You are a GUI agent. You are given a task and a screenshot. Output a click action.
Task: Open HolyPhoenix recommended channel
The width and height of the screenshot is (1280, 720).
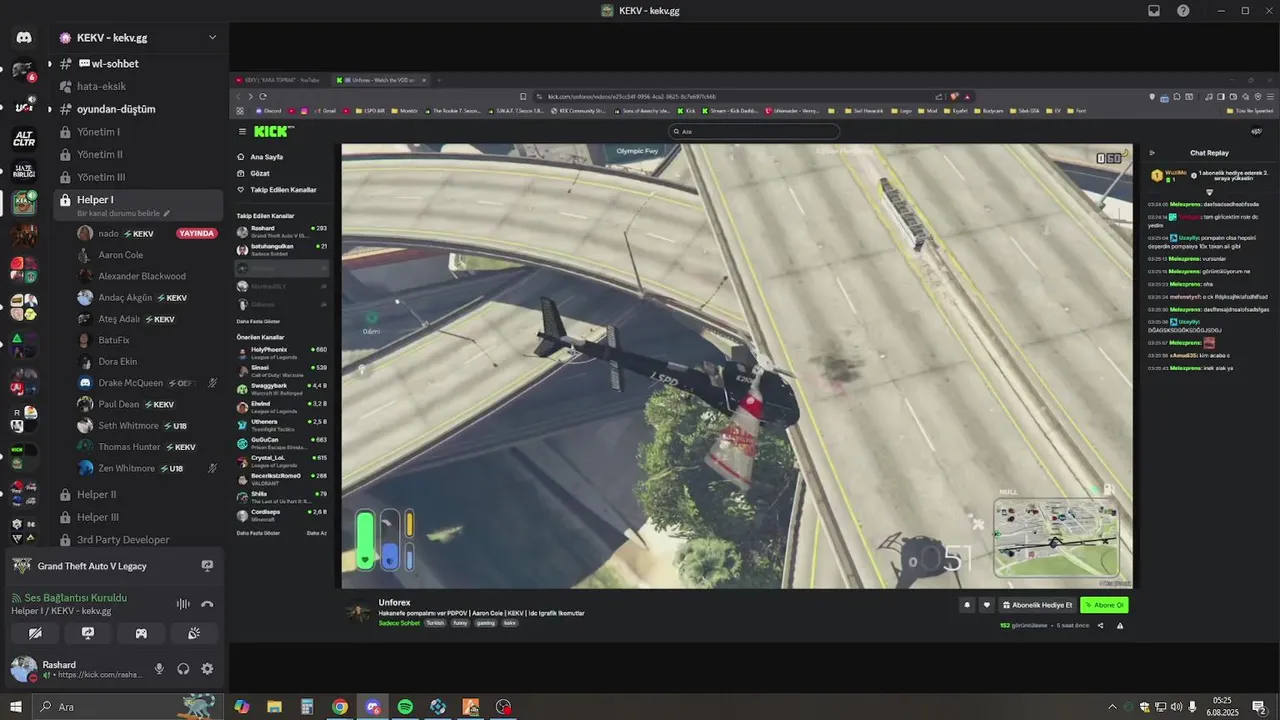tap(282, 353)
